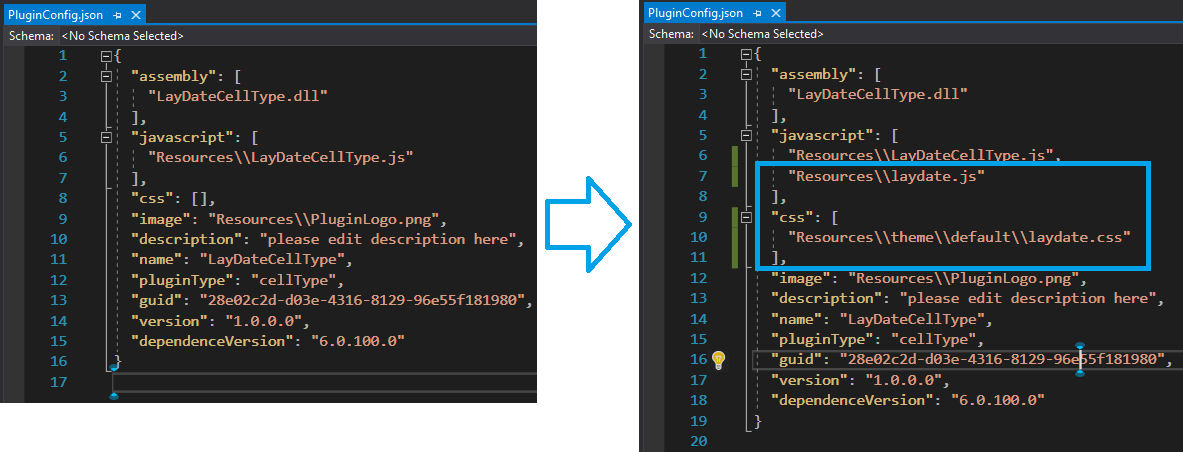Collapse the "assembly" array in left editor
The image size is (1183, 452).
pyautogui.click(x=106, y=76)
